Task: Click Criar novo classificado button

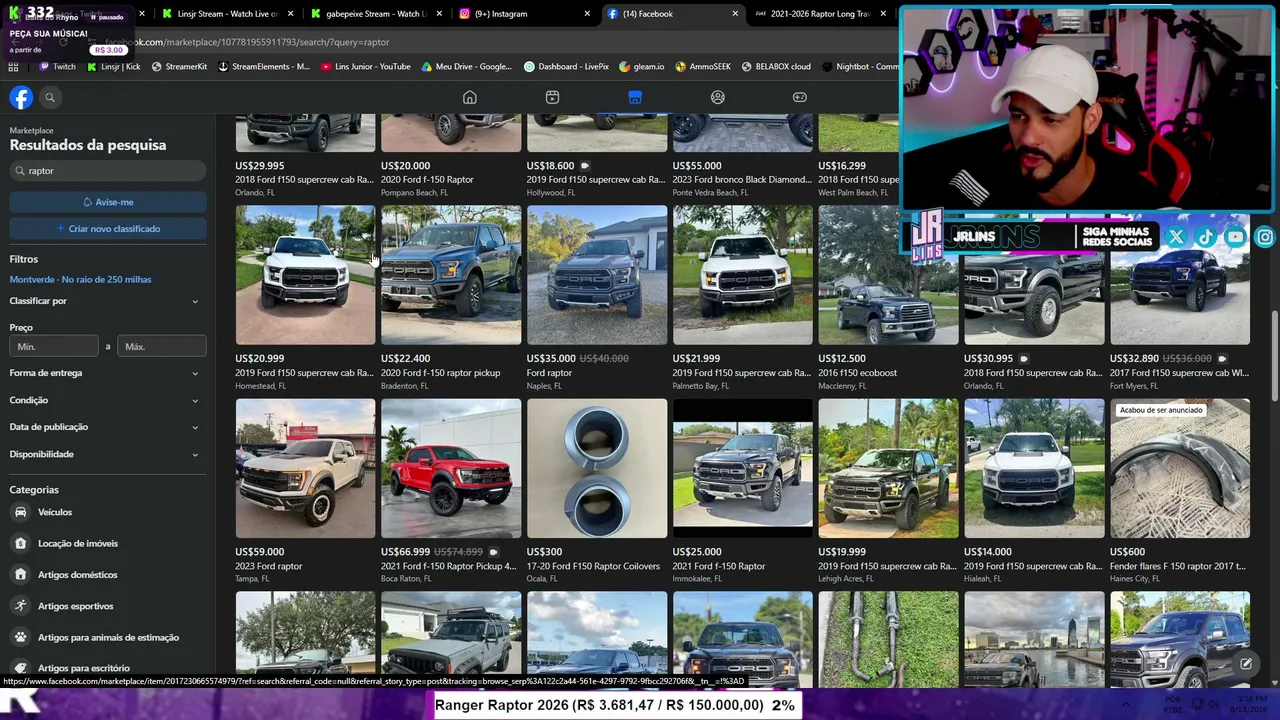Action: 108,229
